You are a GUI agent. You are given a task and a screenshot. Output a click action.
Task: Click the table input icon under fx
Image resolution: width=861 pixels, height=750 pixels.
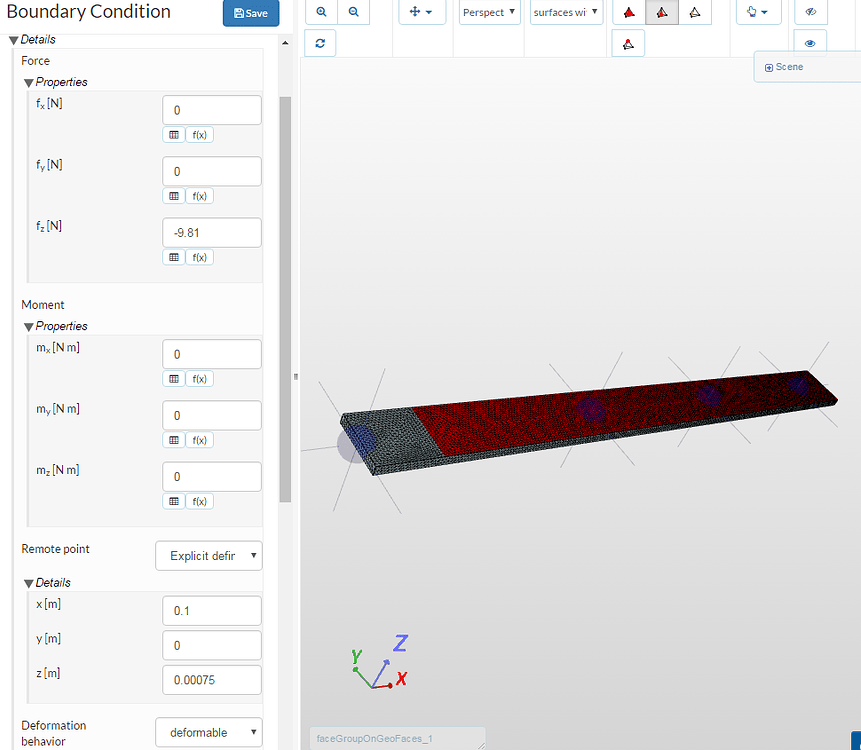172,134
